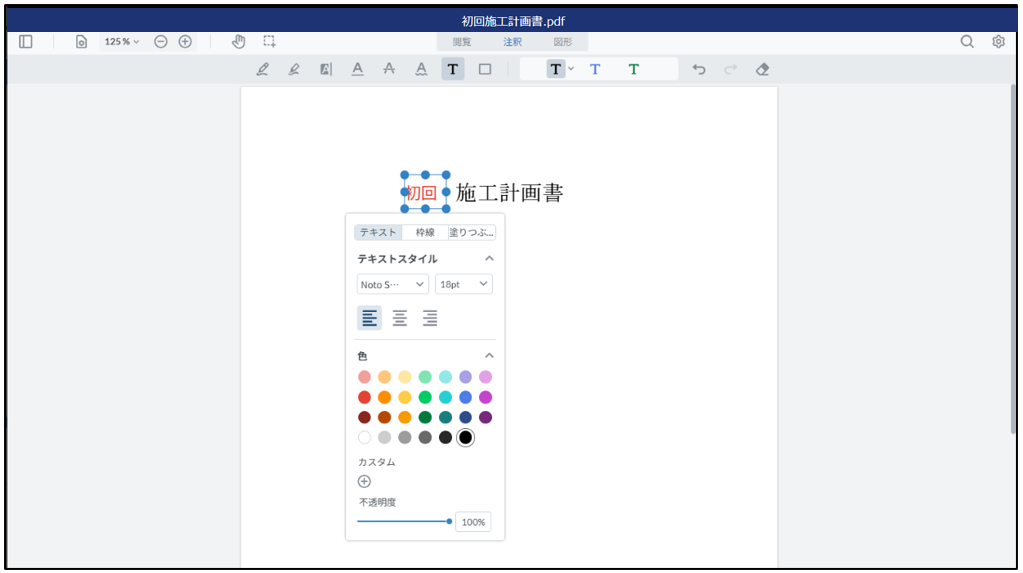
Task: Select the squiggly underline tool
Action: [x=421, y=69]
